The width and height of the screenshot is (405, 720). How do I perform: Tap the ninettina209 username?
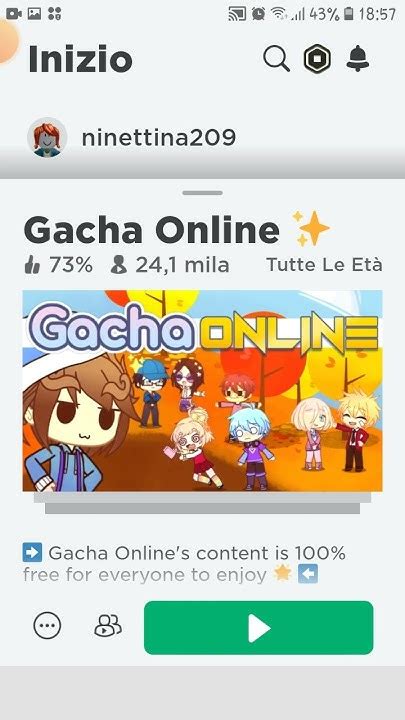coord(158,137)
